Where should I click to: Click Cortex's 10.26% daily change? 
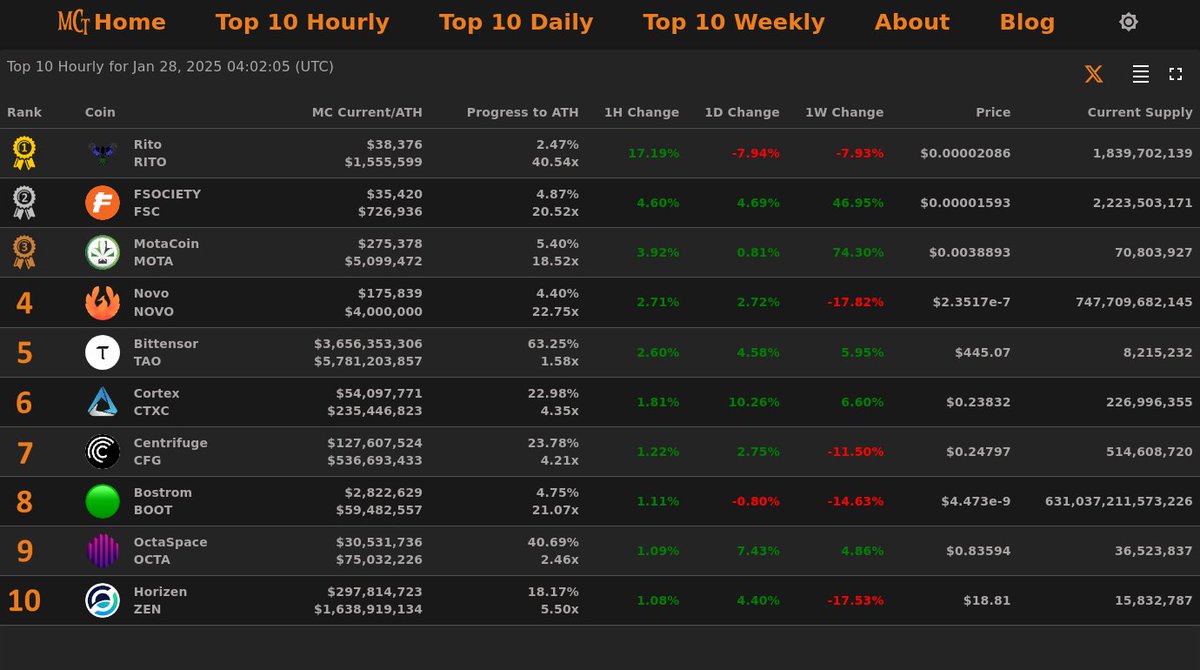754,402
